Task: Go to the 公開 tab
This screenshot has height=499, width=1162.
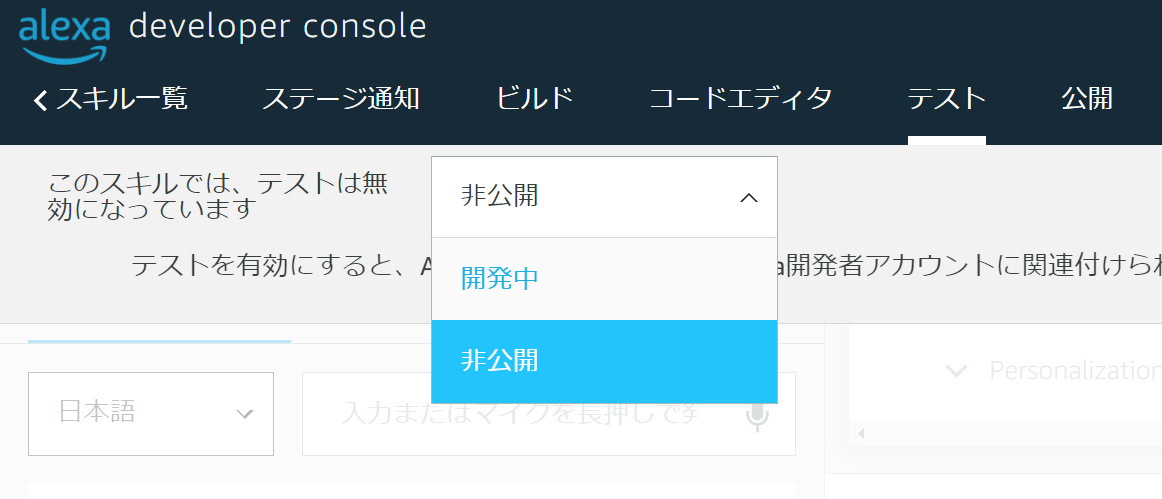Action: point(1087,99)
